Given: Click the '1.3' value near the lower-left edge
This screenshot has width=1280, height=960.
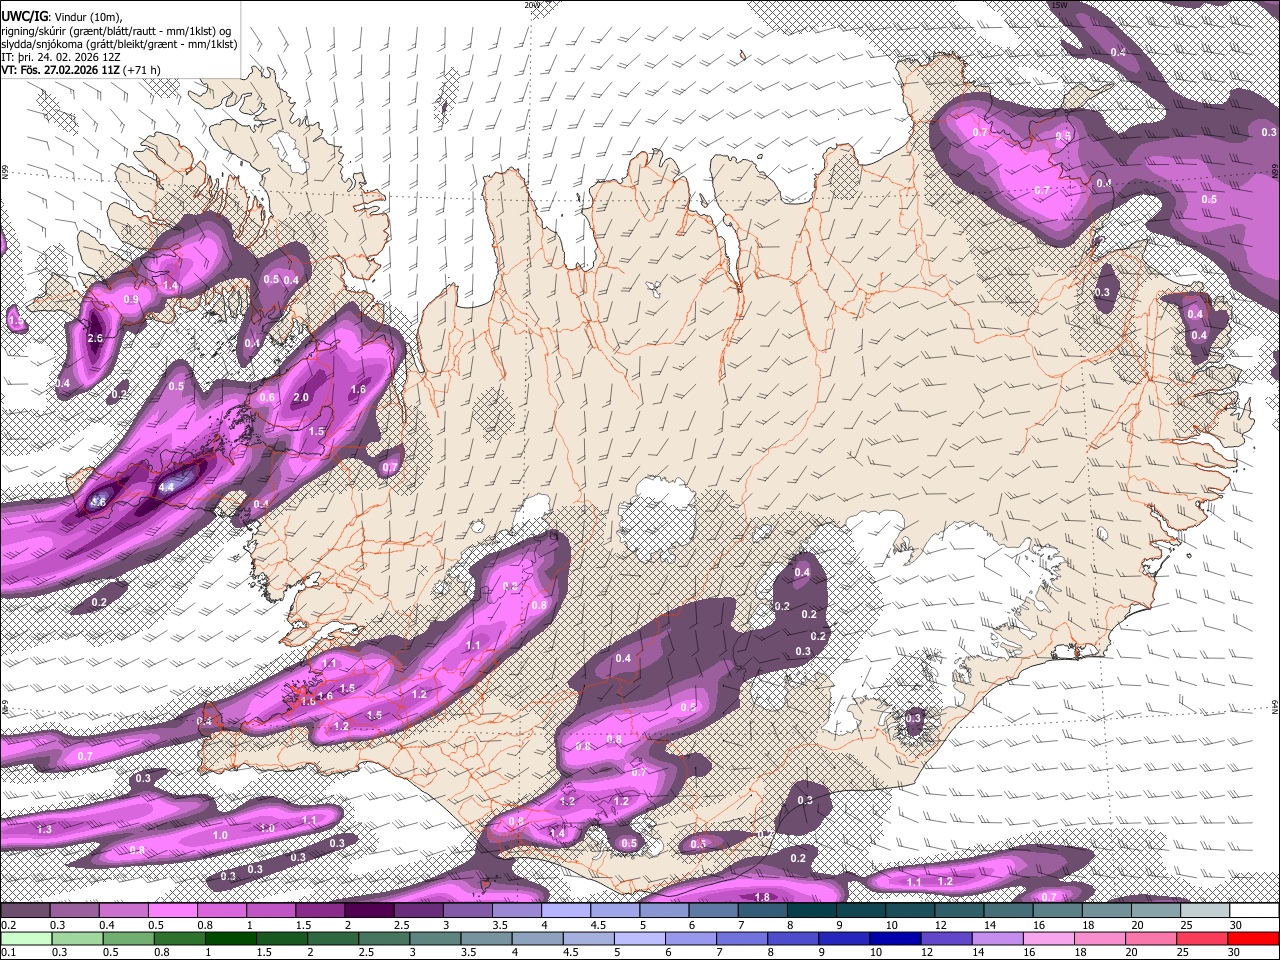Looking at the screenshot, I should coord(44,830).
